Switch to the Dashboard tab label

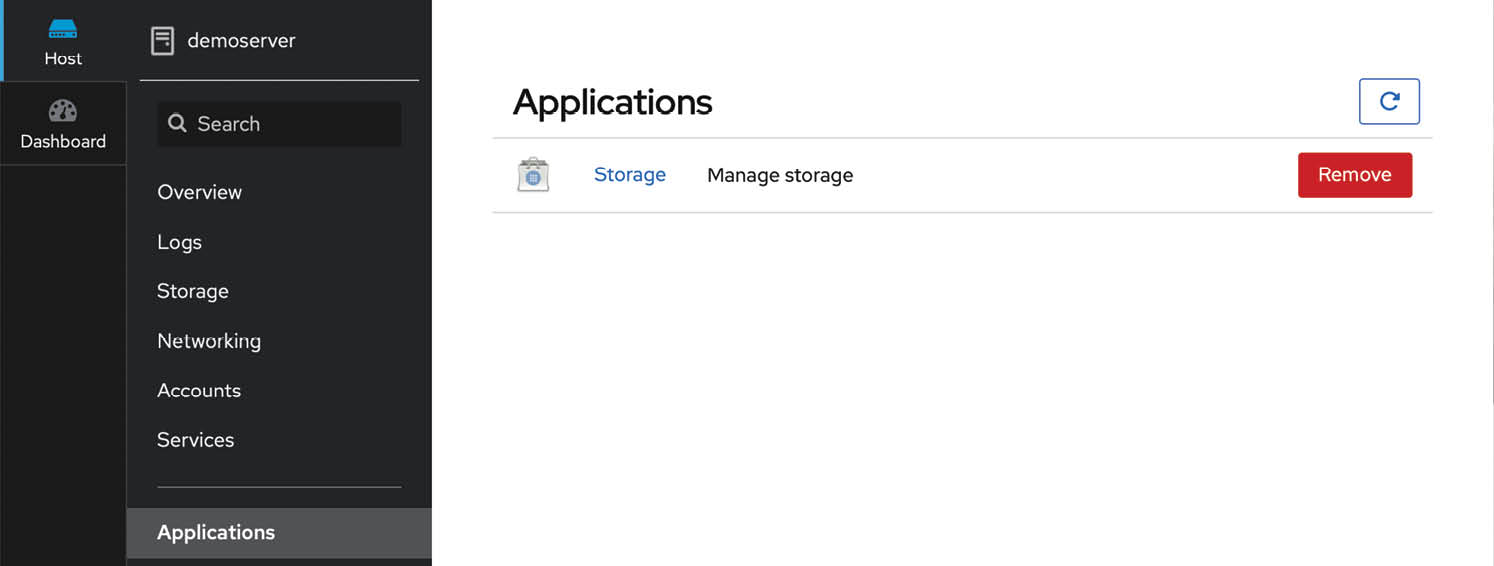(63, 141)
